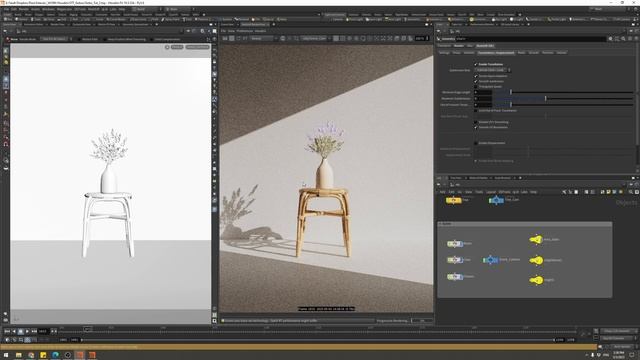Click the middle yellow light bulb node
The image size is (640, 360).
536,260
